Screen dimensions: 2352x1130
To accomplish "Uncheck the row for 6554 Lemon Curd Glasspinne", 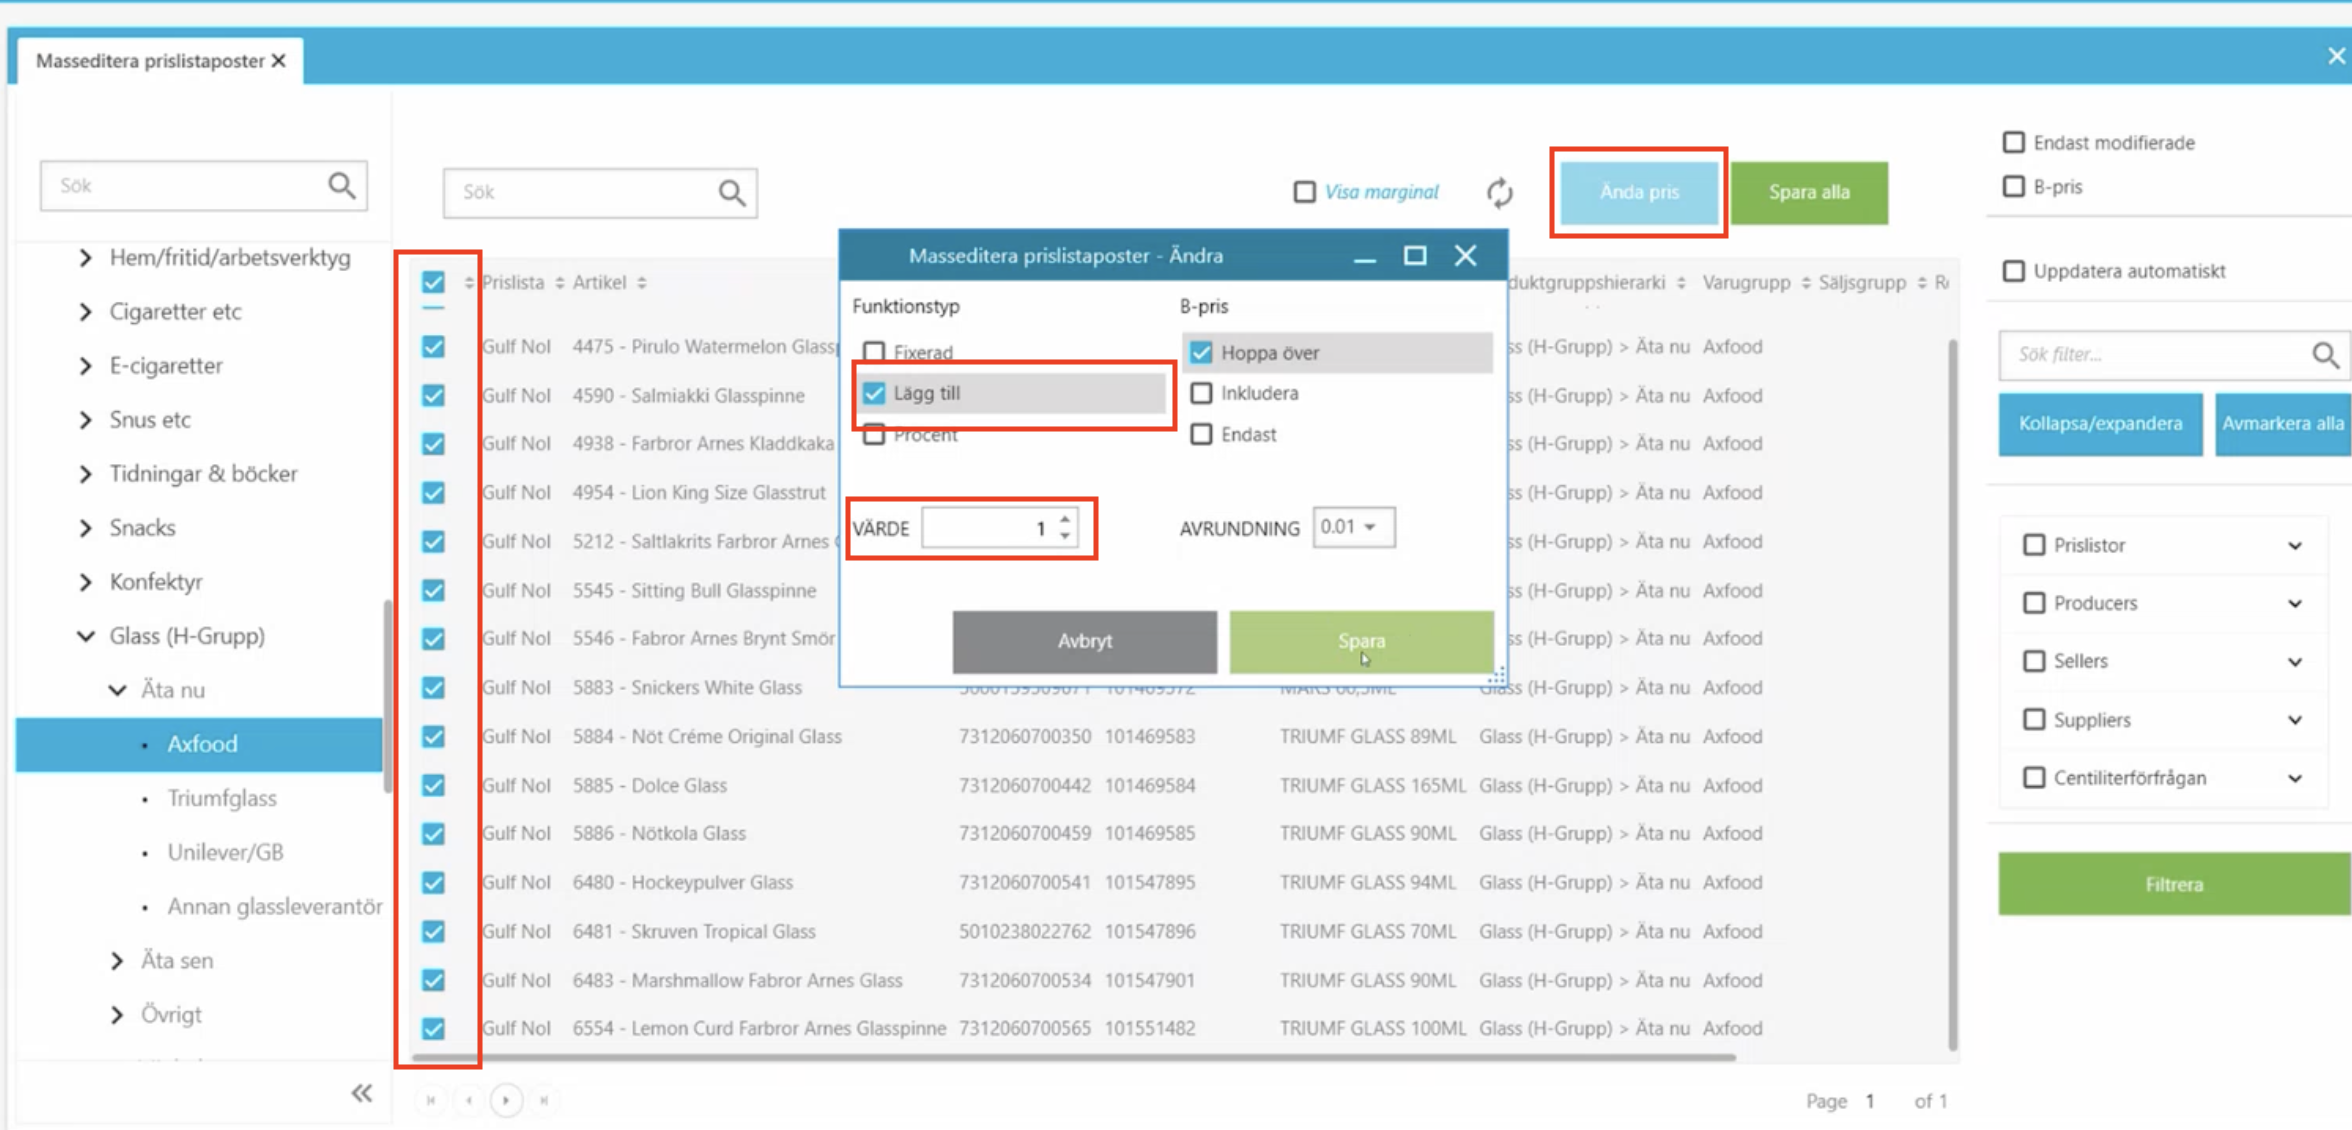I will click(x=433, y=1028).
